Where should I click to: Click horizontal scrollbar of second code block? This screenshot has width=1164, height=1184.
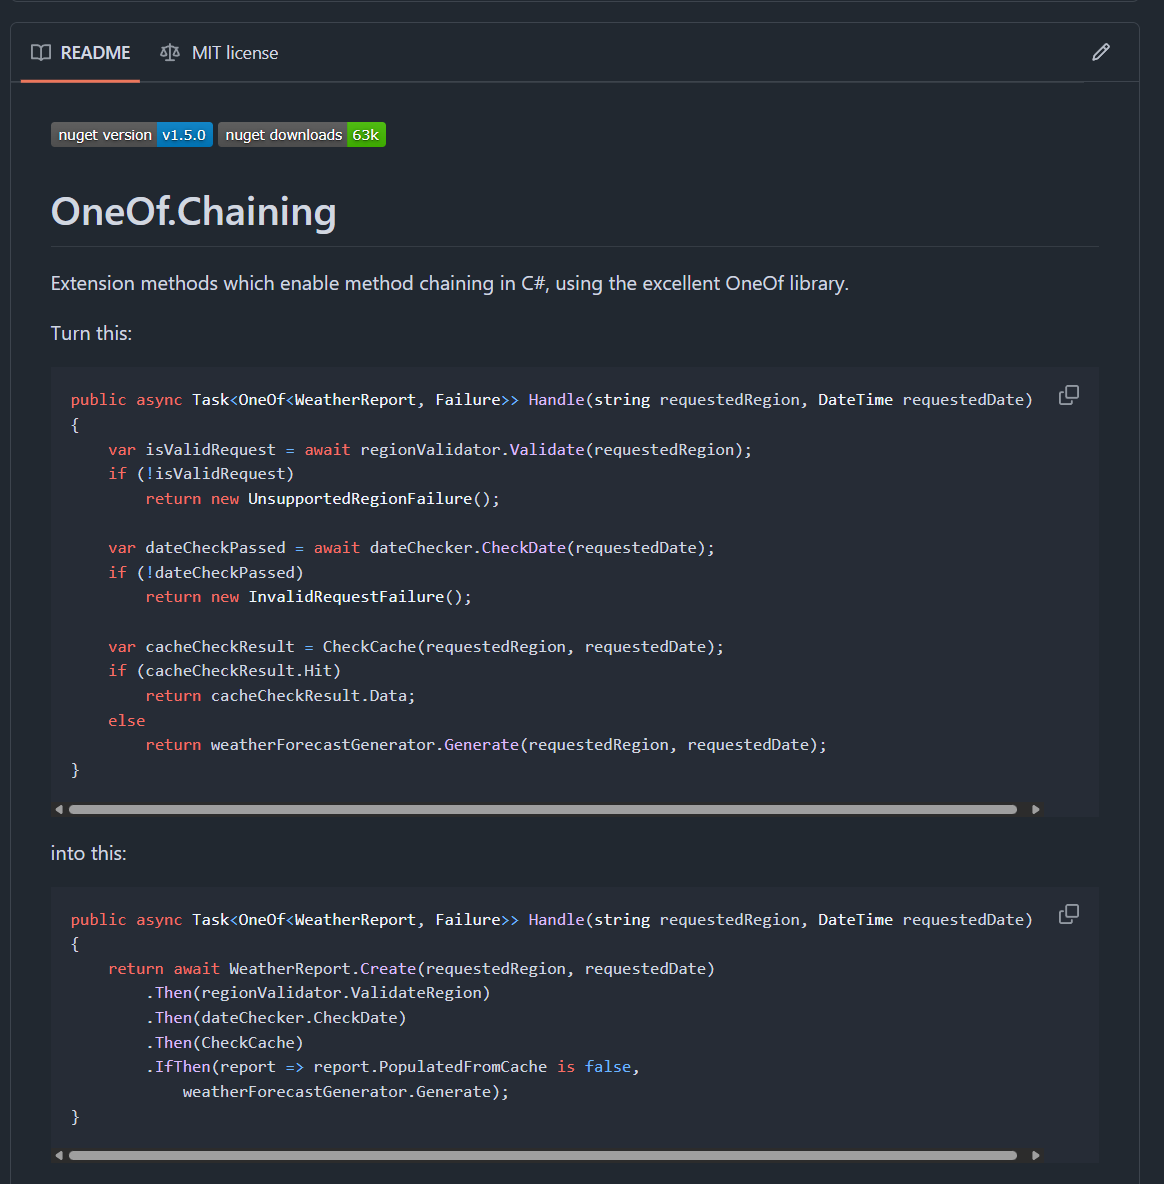pyautogui.click(x=543, y=1155)
